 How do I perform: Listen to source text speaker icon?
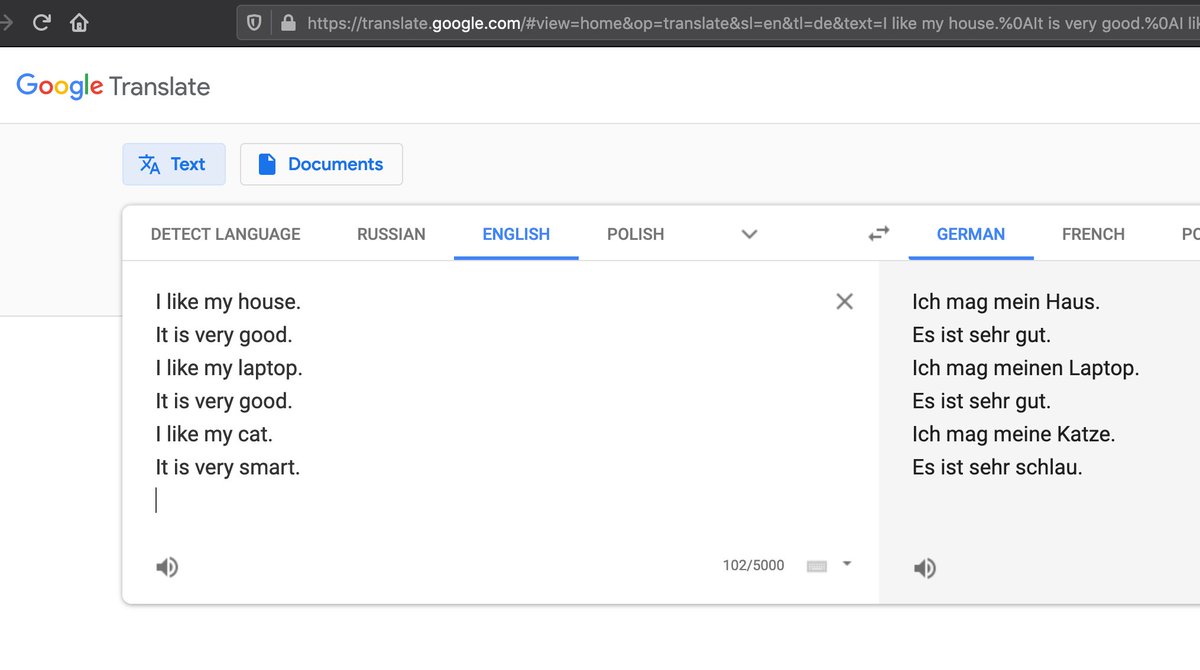coord(167,568)
